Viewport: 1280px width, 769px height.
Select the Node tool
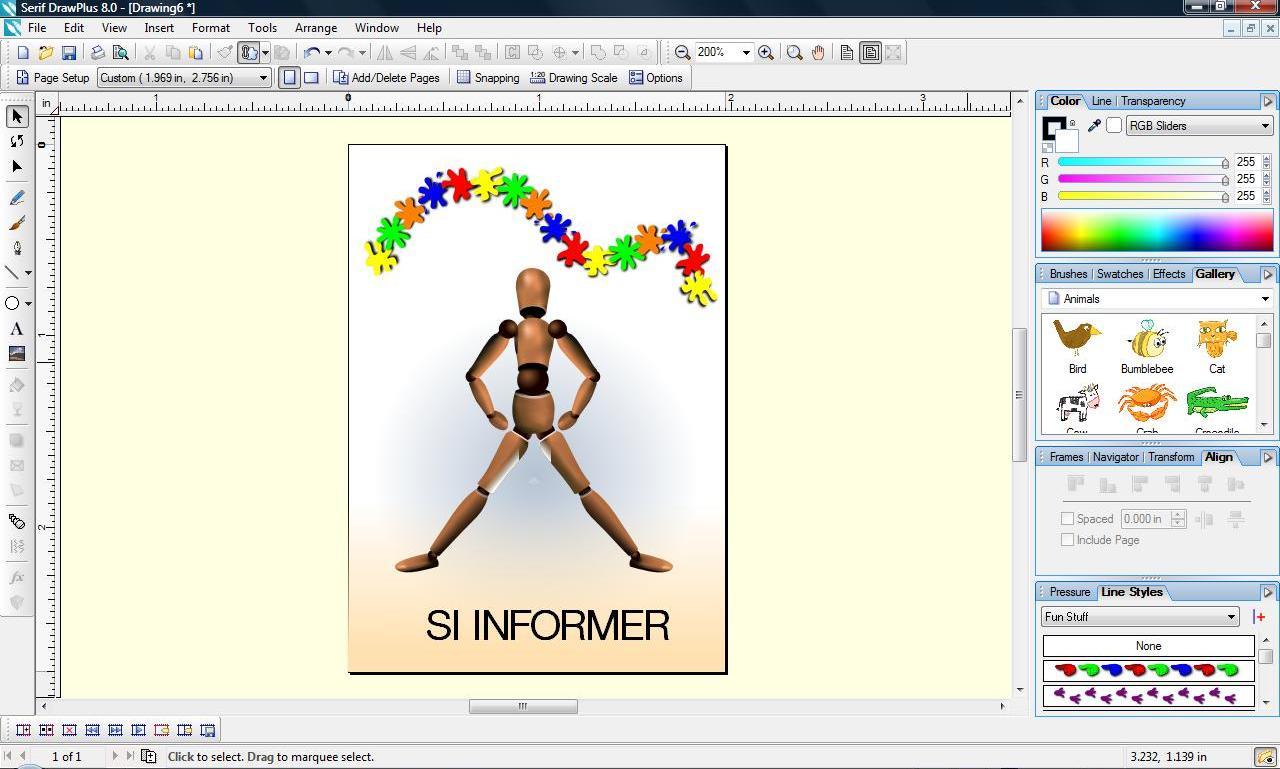pyautogui.click(x=17, y=166)
